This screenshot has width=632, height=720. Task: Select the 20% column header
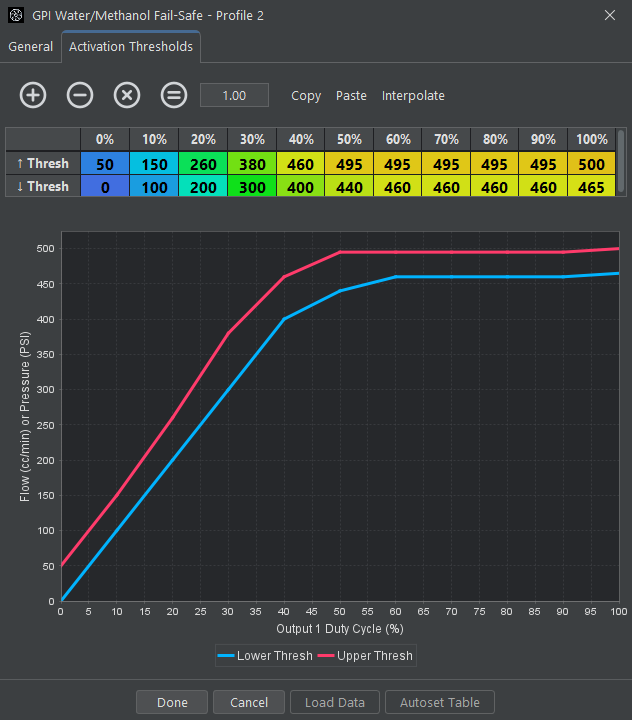203,139
